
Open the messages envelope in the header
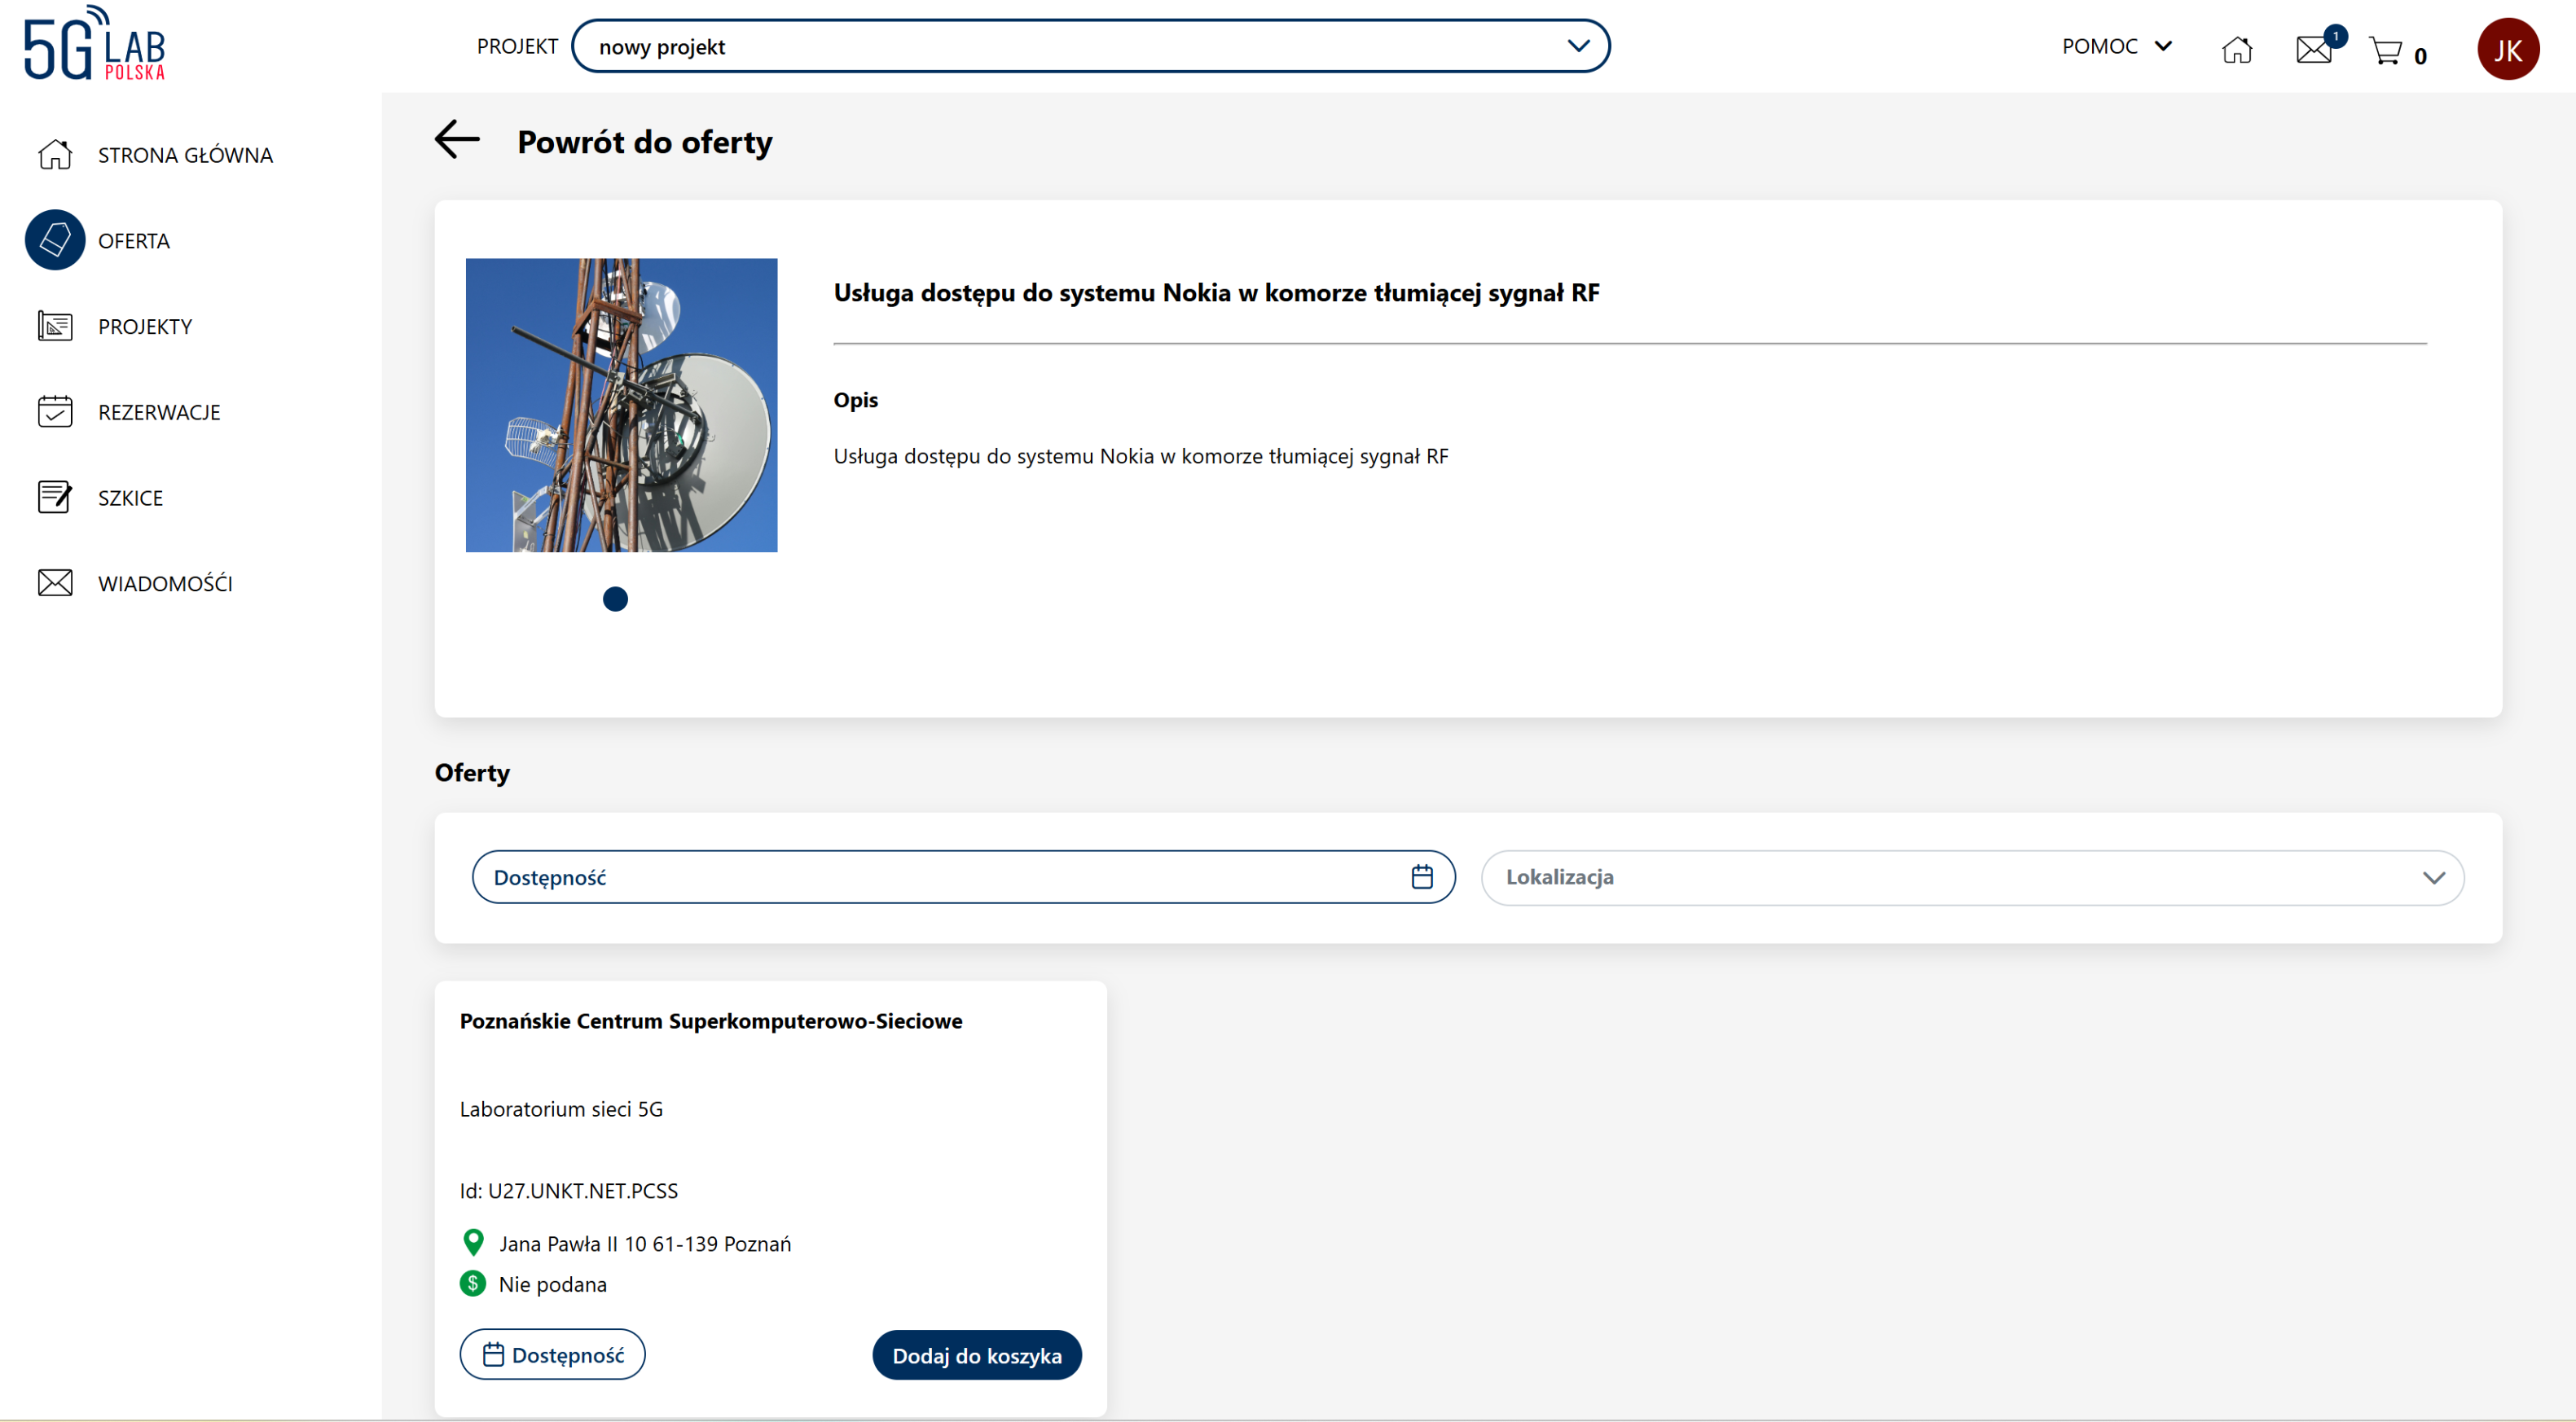click(x=2314, y=49)
